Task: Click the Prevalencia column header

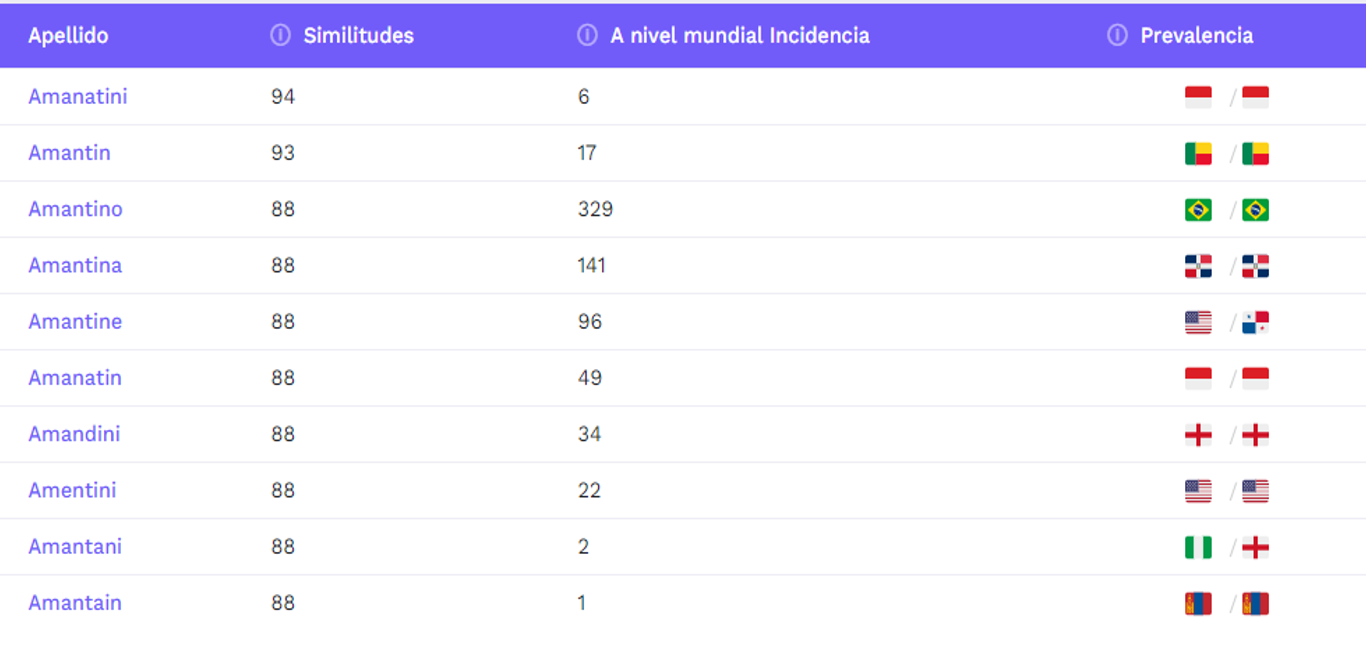Action: (x=1196, y=36)
